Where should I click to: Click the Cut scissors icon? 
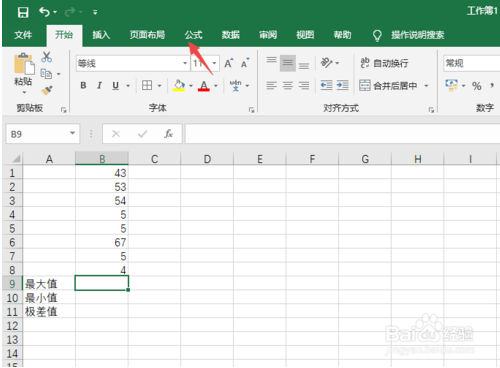pos(47,57)
